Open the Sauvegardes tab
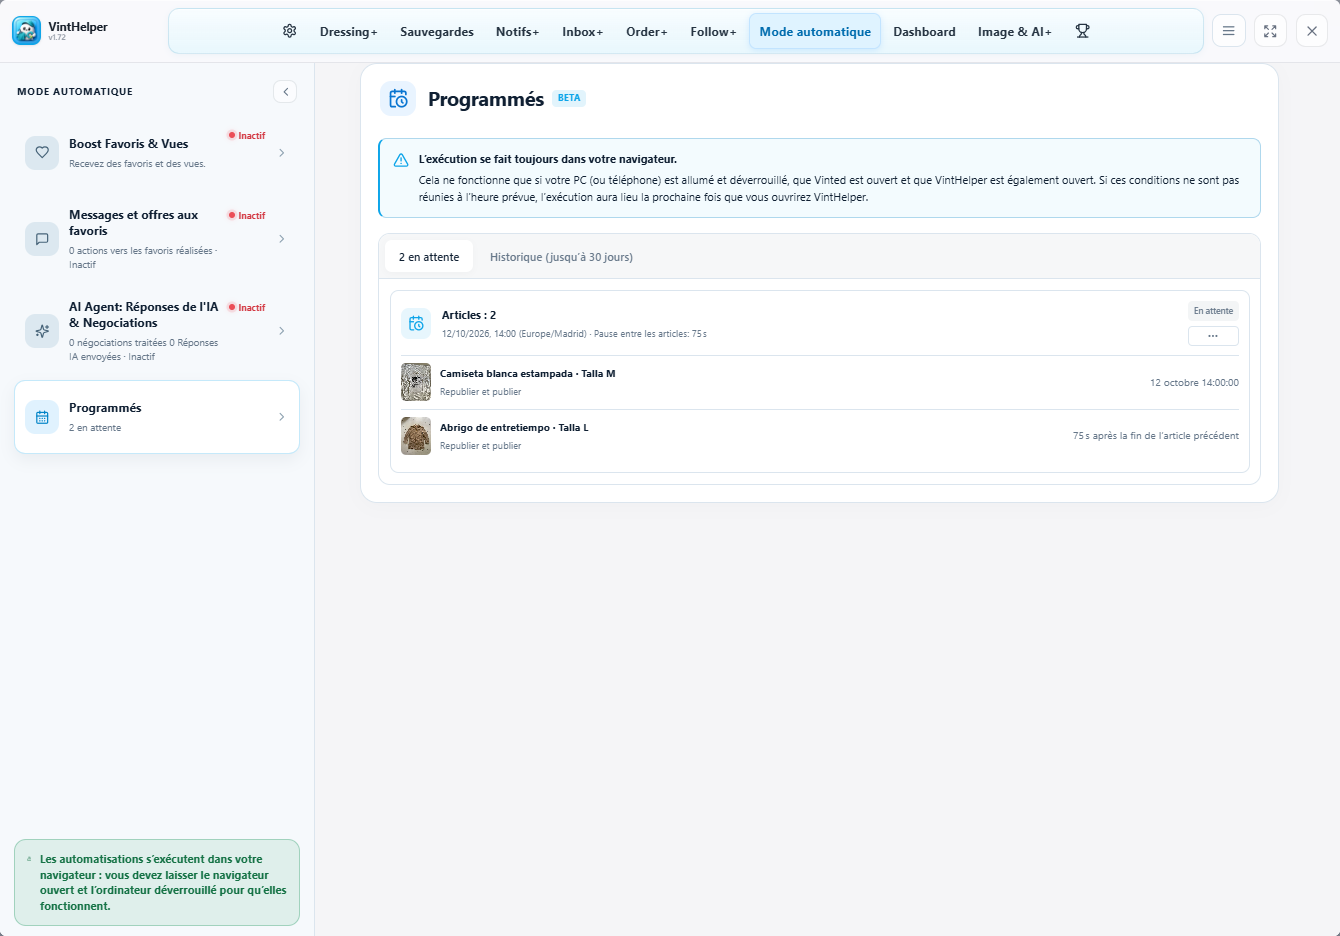 click(437, 32)
